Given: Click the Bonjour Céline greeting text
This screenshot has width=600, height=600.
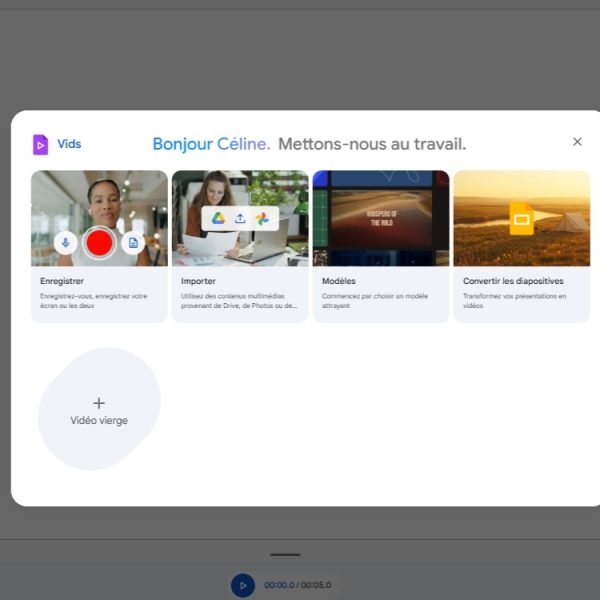Looking at the screenshot, I should click(211, 144).
